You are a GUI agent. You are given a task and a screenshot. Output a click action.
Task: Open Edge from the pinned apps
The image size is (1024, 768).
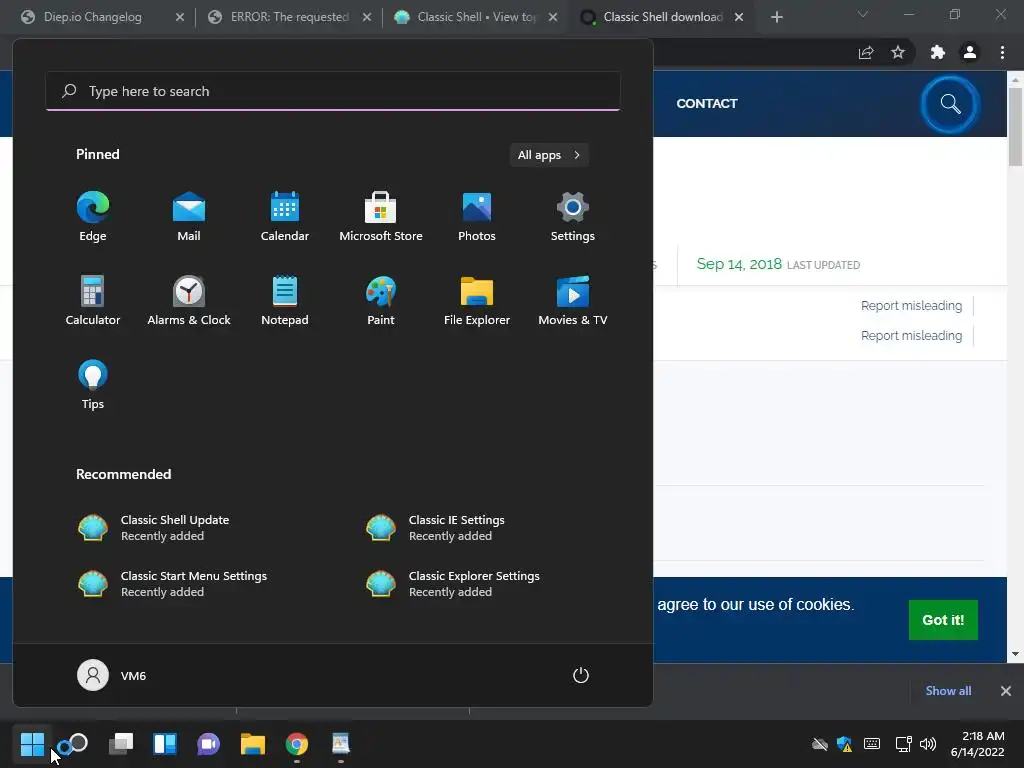93,217
